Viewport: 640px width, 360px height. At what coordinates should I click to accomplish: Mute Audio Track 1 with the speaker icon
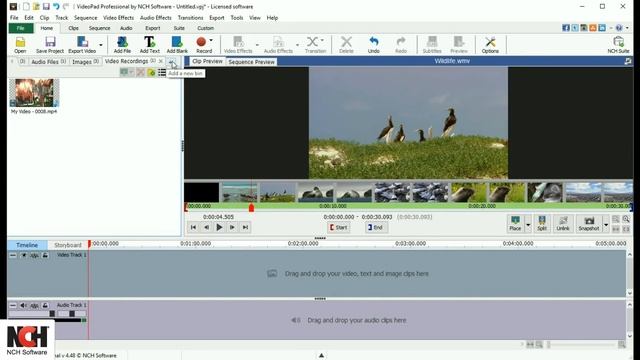click(x=24, y=305)
